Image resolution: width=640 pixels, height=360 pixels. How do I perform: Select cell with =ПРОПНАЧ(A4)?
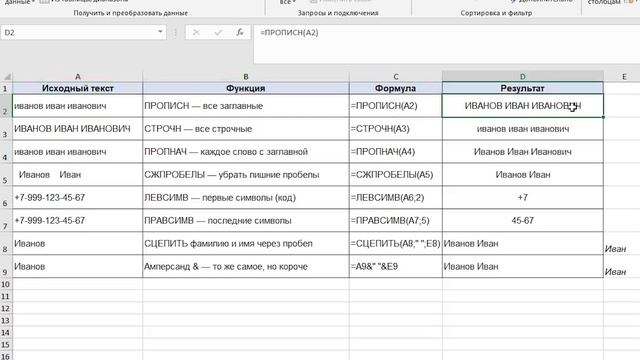click(396, 152)
